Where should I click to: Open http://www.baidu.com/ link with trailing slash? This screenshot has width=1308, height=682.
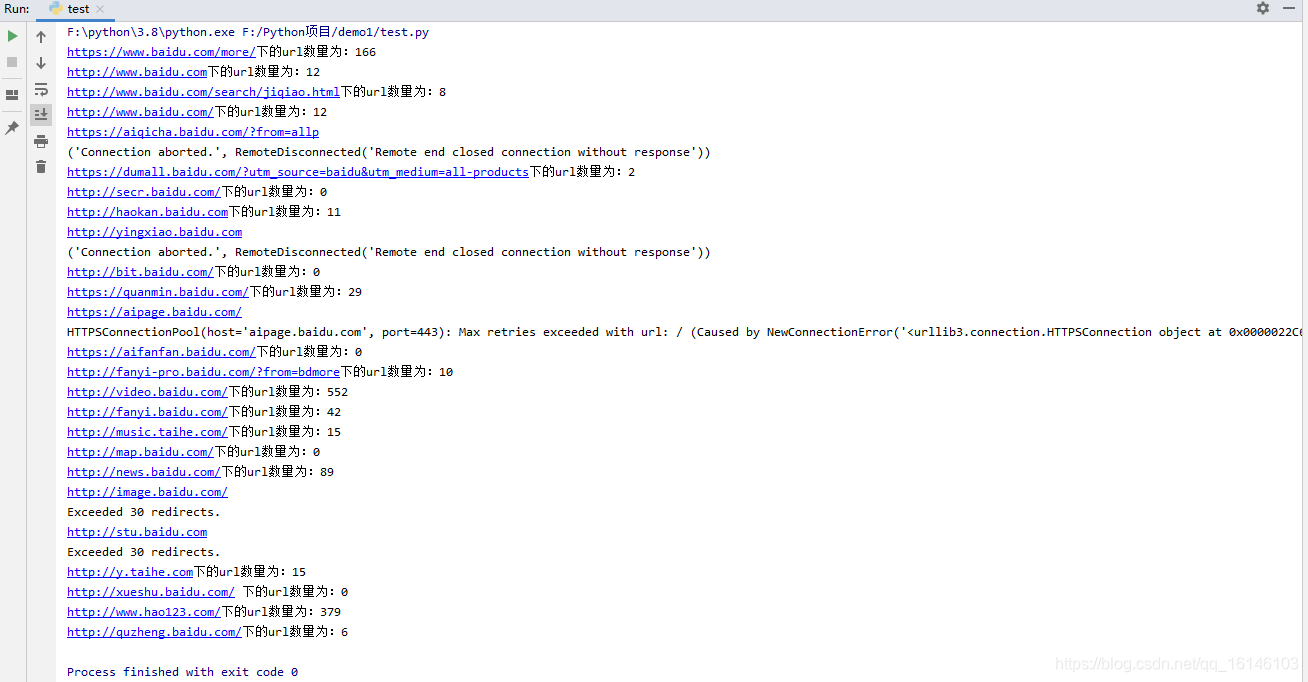click(140, 112)
